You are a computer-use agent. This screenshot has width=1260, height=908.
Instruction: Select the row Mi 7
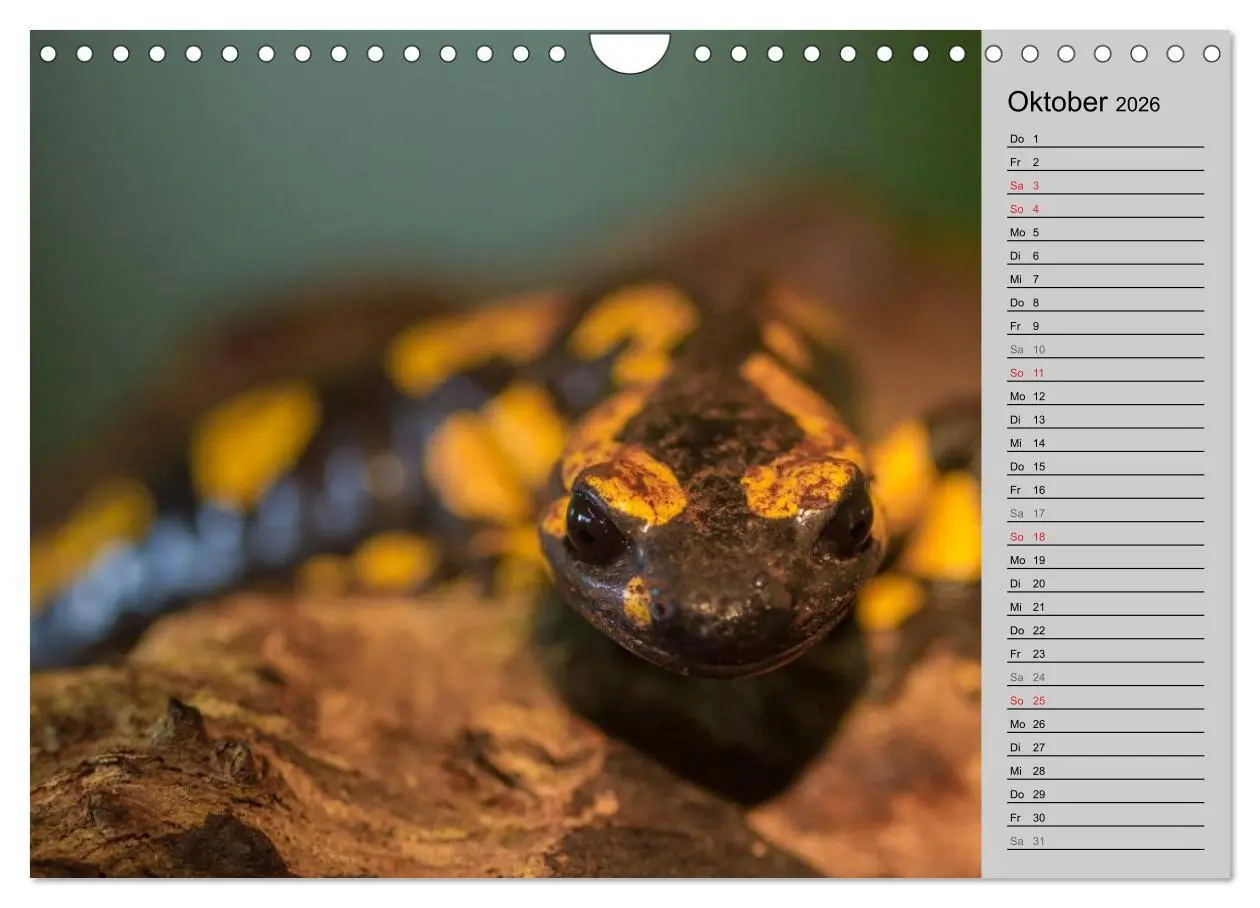[1105, 279]
